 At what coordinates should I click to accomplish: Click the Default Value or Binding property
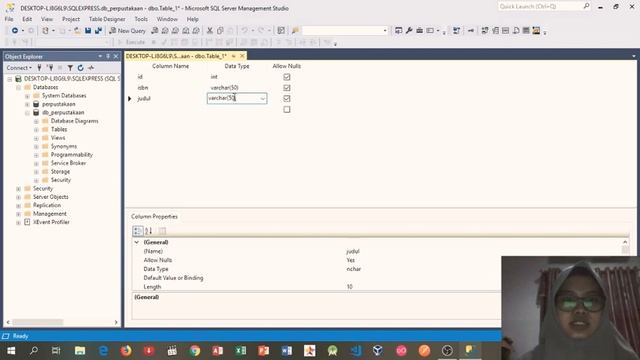pos(173,278)
